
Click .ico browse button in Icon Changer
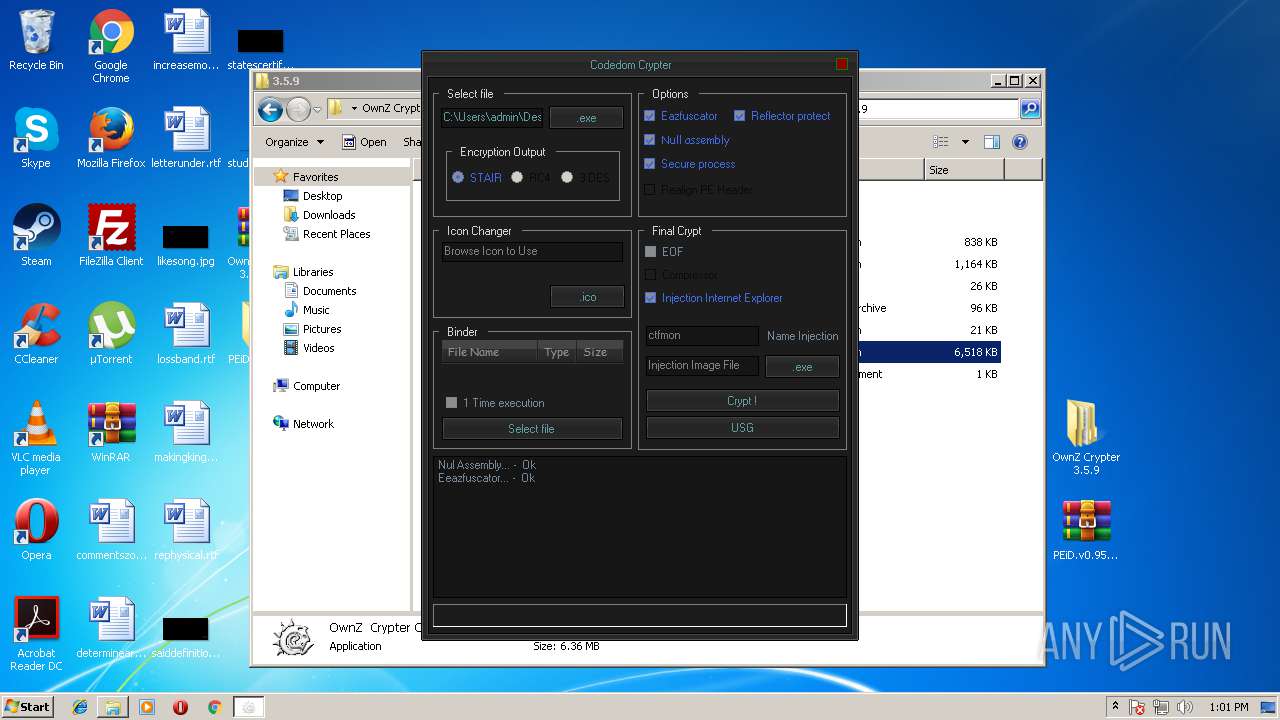587,297
